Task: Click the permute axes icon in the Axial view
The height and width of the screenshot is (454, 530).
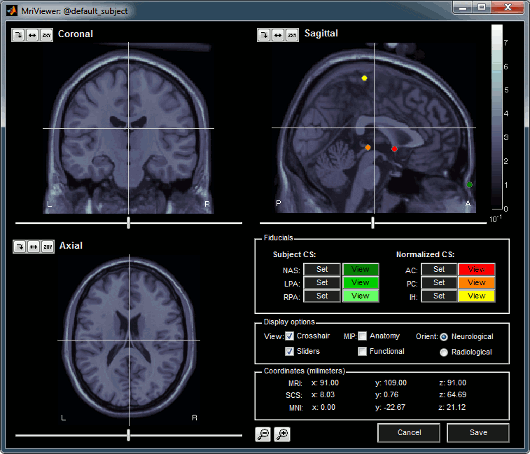Action: pos(48,246)
